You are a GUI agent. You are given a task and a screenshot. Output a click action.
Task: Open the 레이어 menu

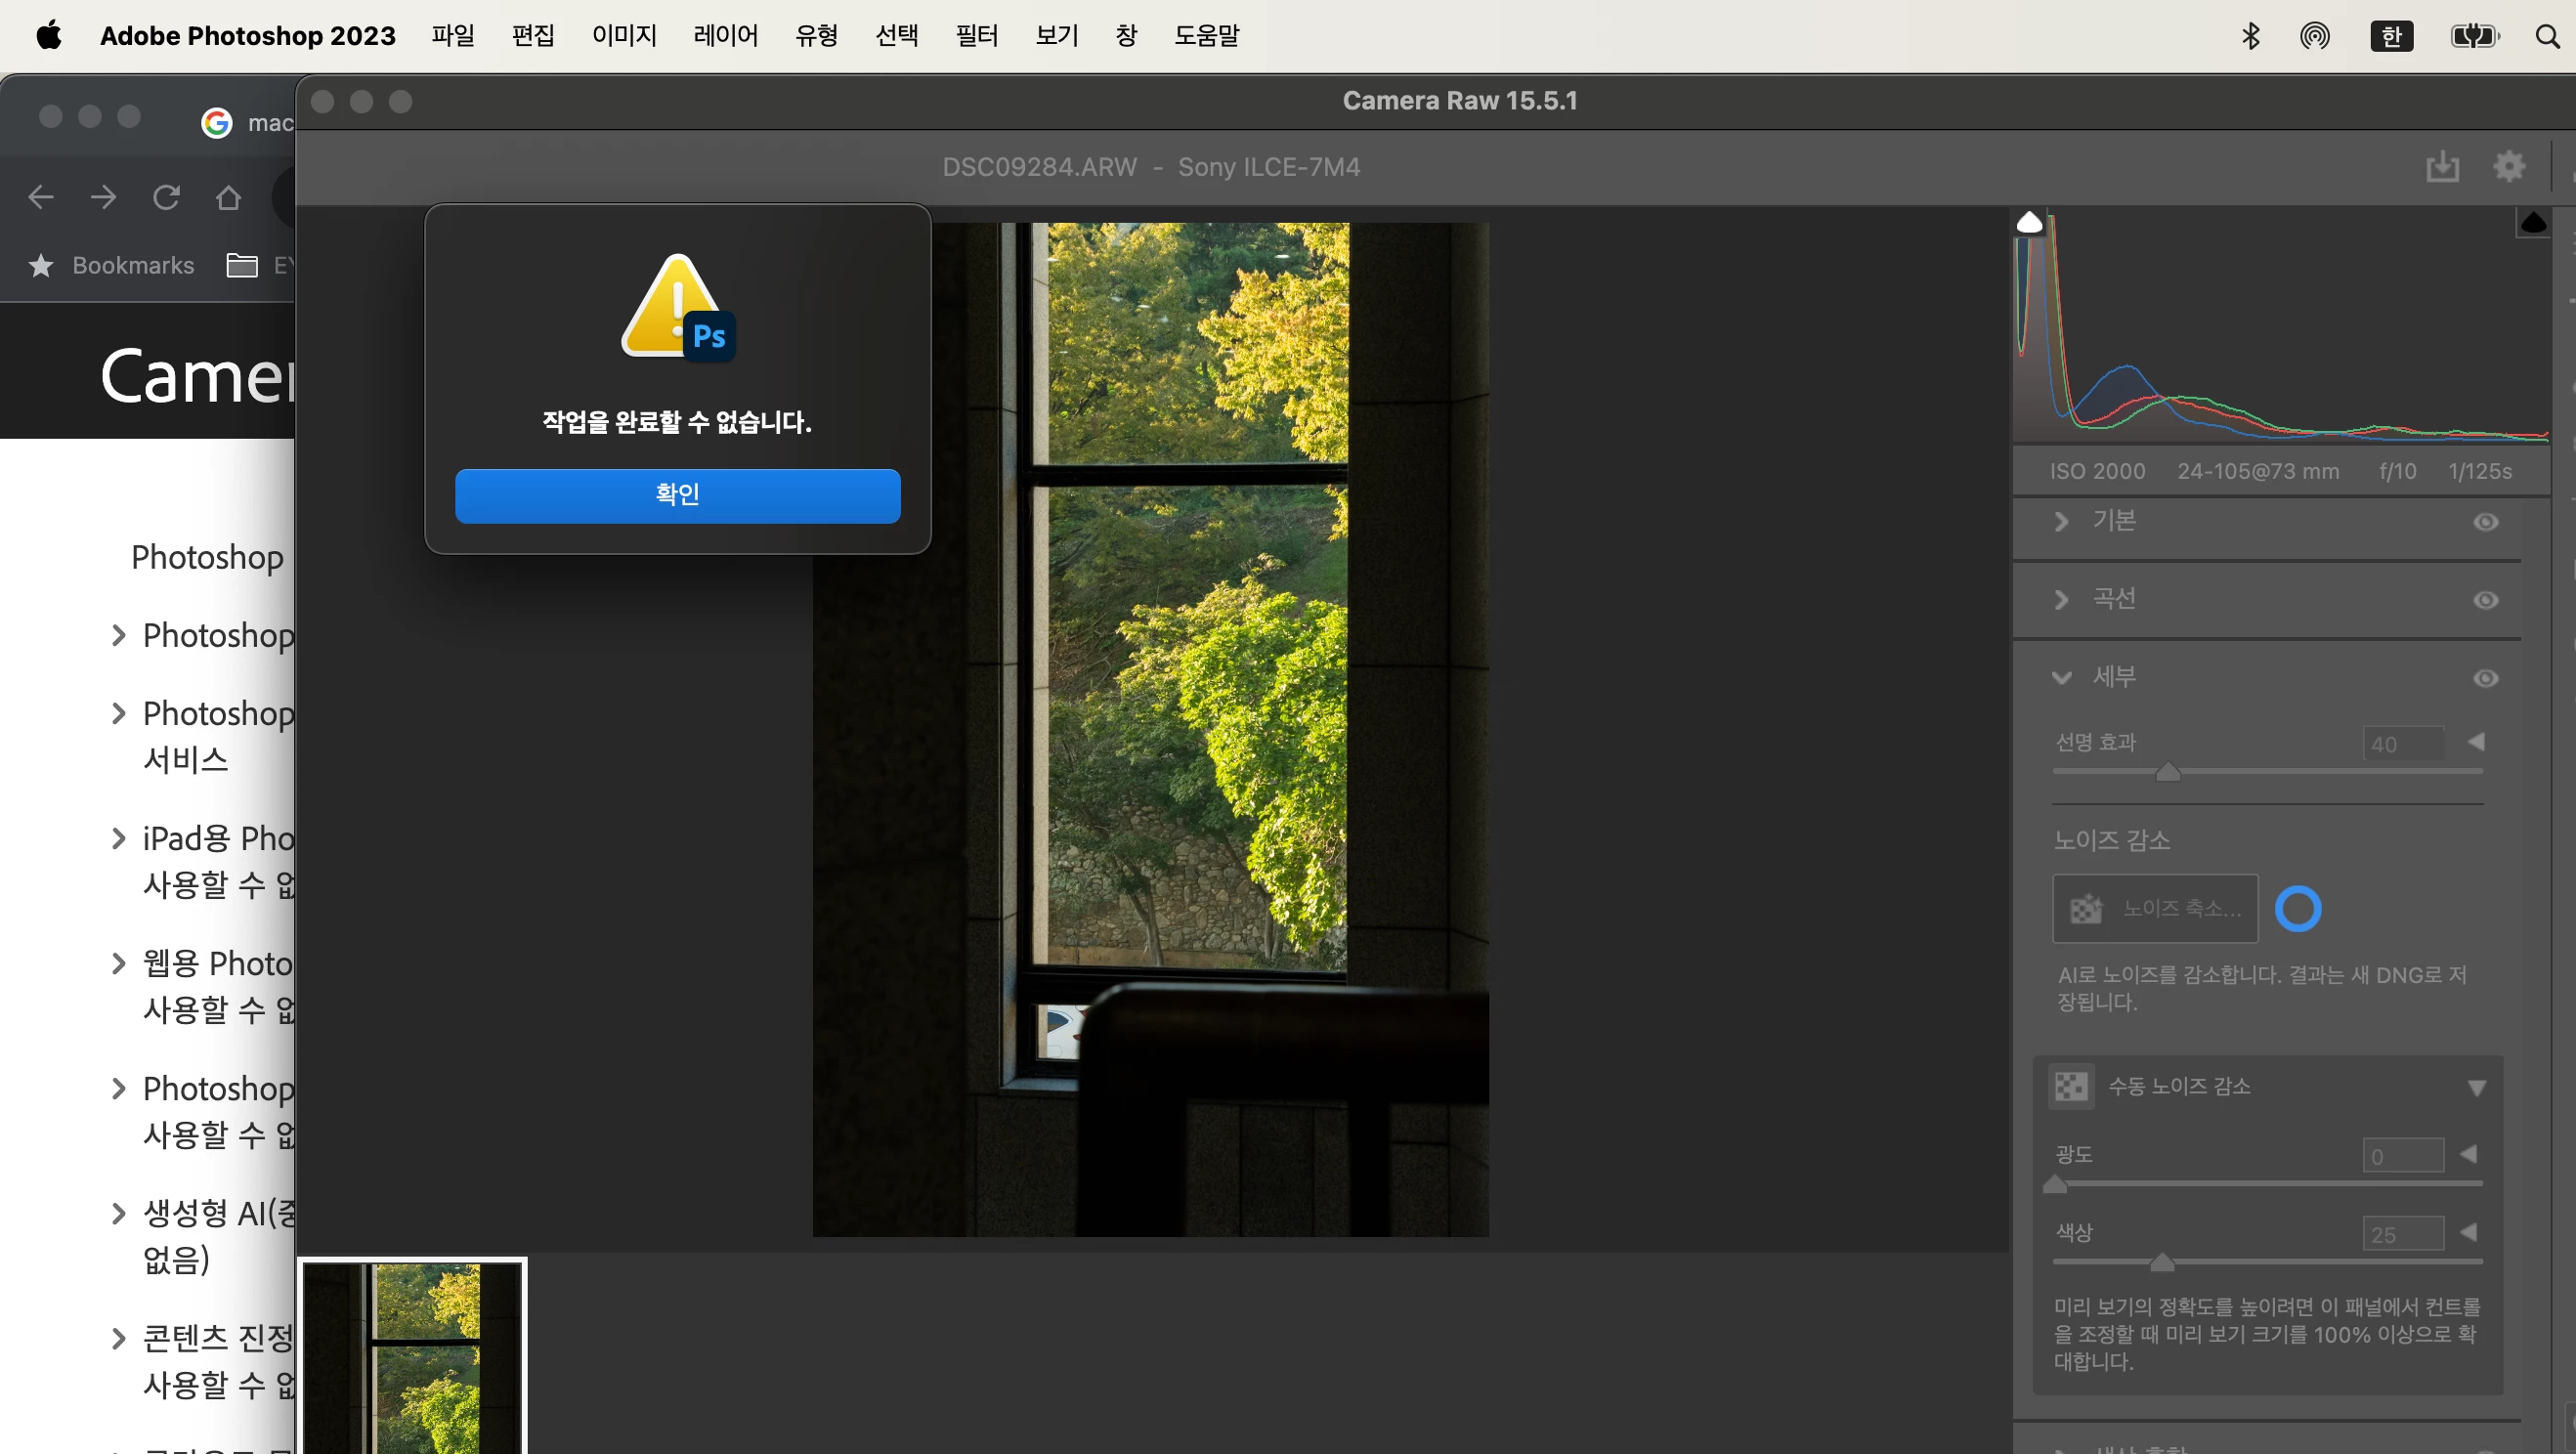click(725, 36)
